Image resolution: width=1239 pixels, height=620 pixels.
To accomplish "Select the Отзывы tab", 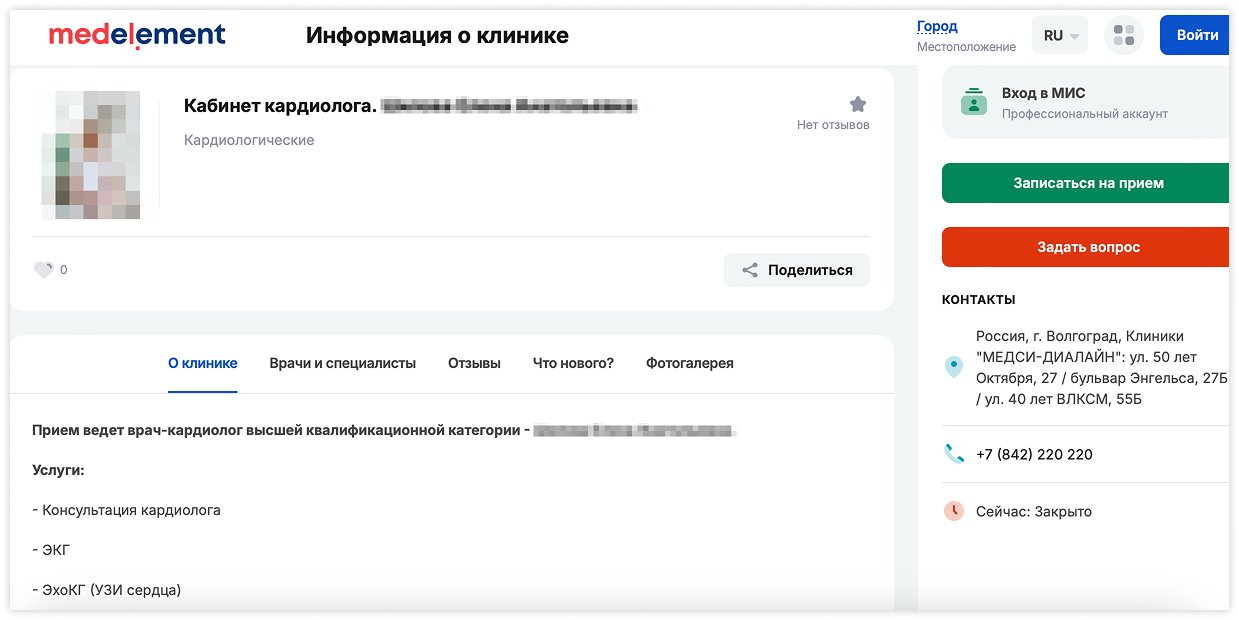I will click(473, 363).
